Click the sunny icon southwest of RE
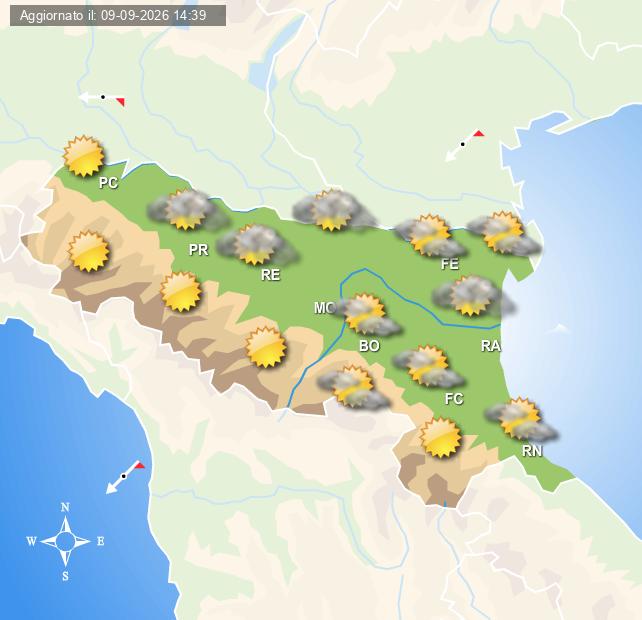Viewport: 642px width, 620px height. point(181,292)
